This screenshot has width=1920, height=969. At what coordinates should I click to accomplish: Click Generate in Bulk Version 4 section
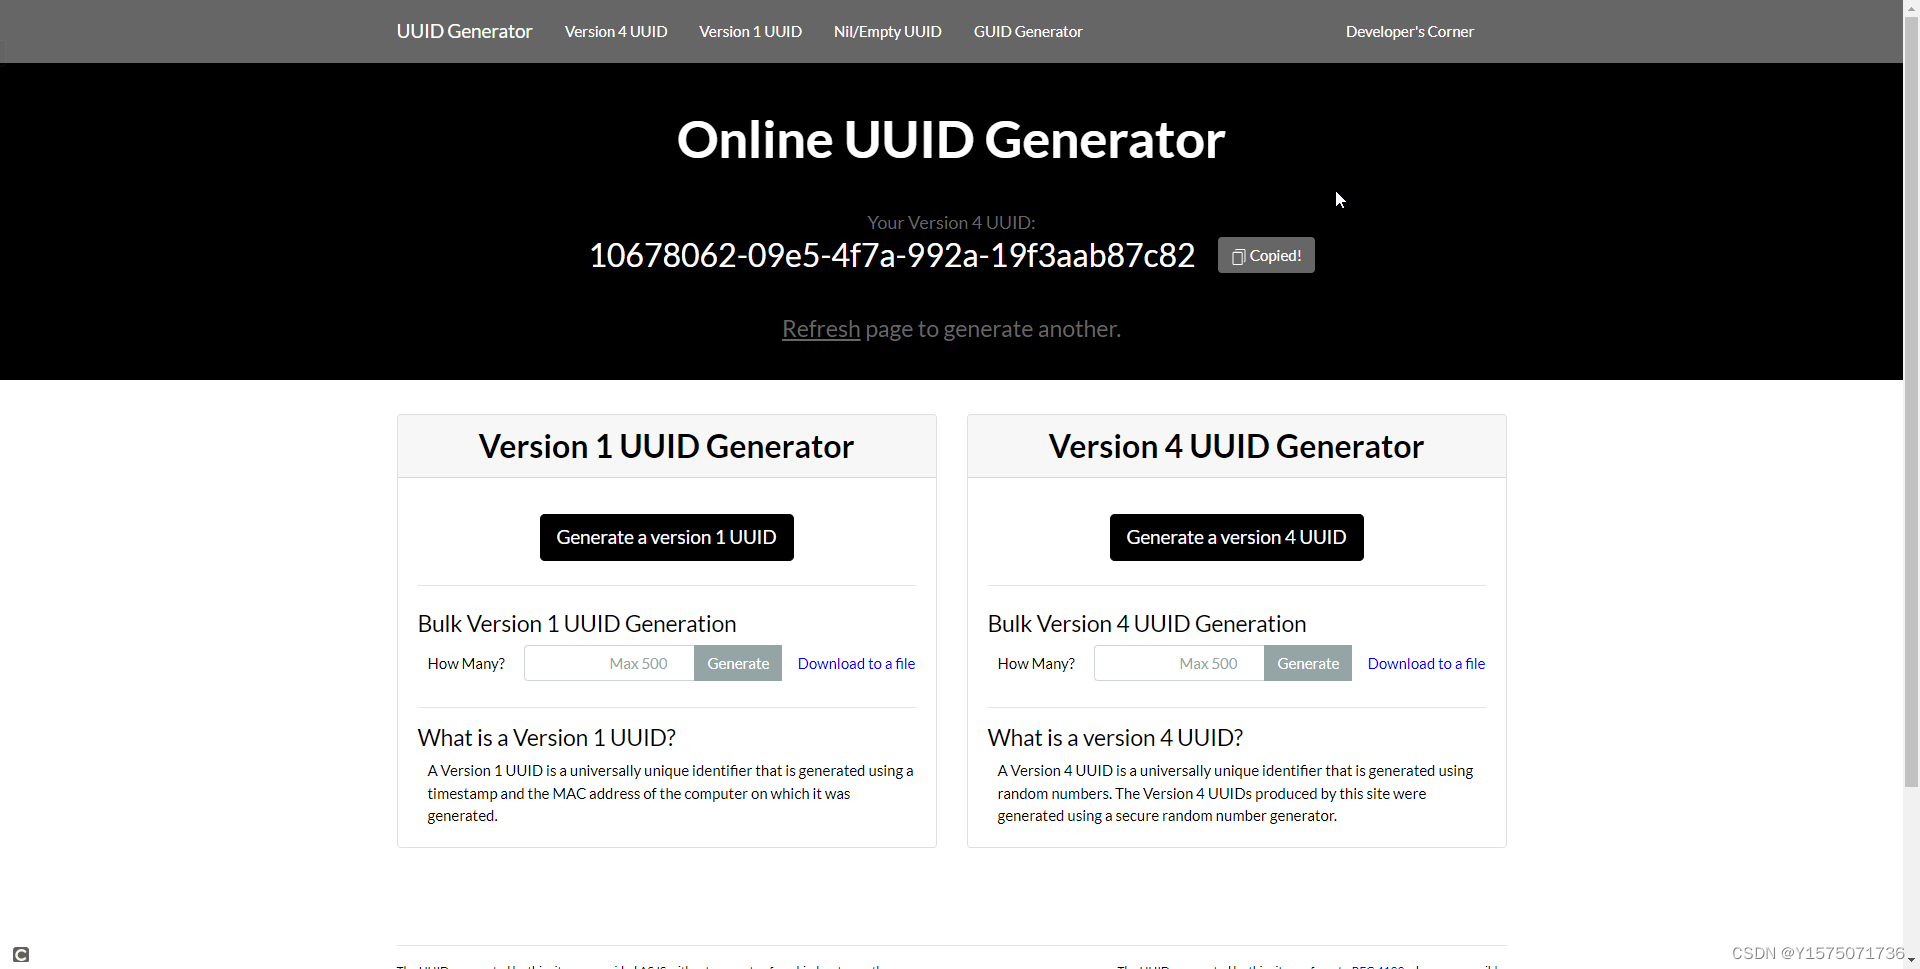pyautogui.click(x=1308, y=663)
